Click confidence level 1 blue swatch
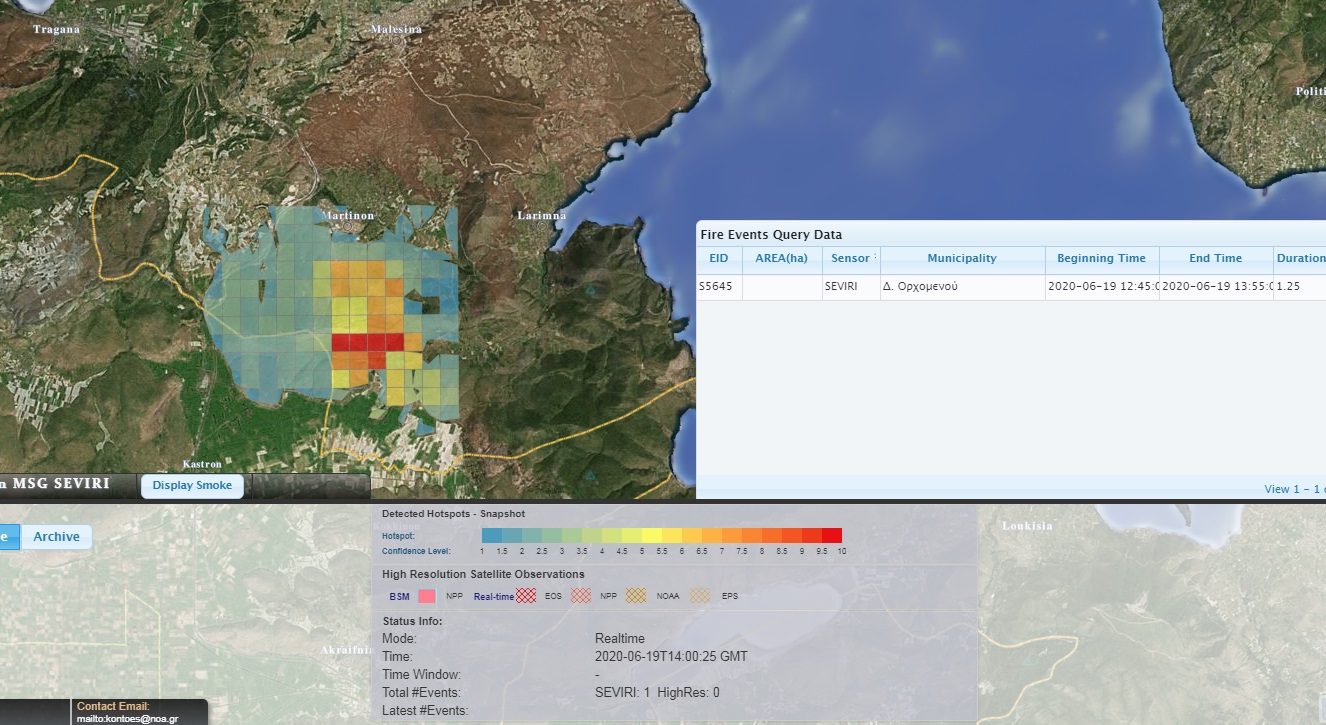 pos(492,535)
